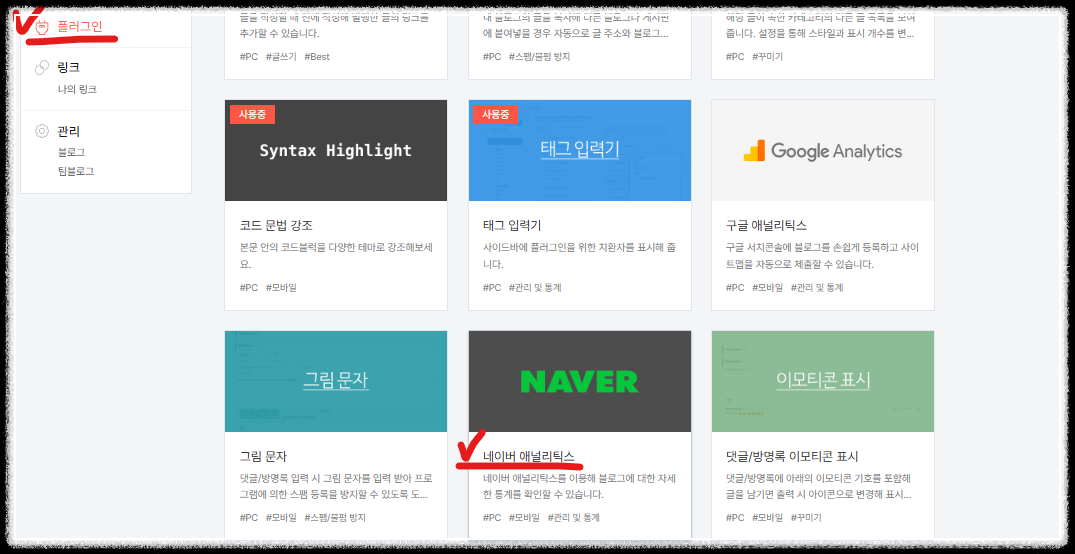Click #모바일 tag on 코드 문법 강조 card

pos(281,288)
